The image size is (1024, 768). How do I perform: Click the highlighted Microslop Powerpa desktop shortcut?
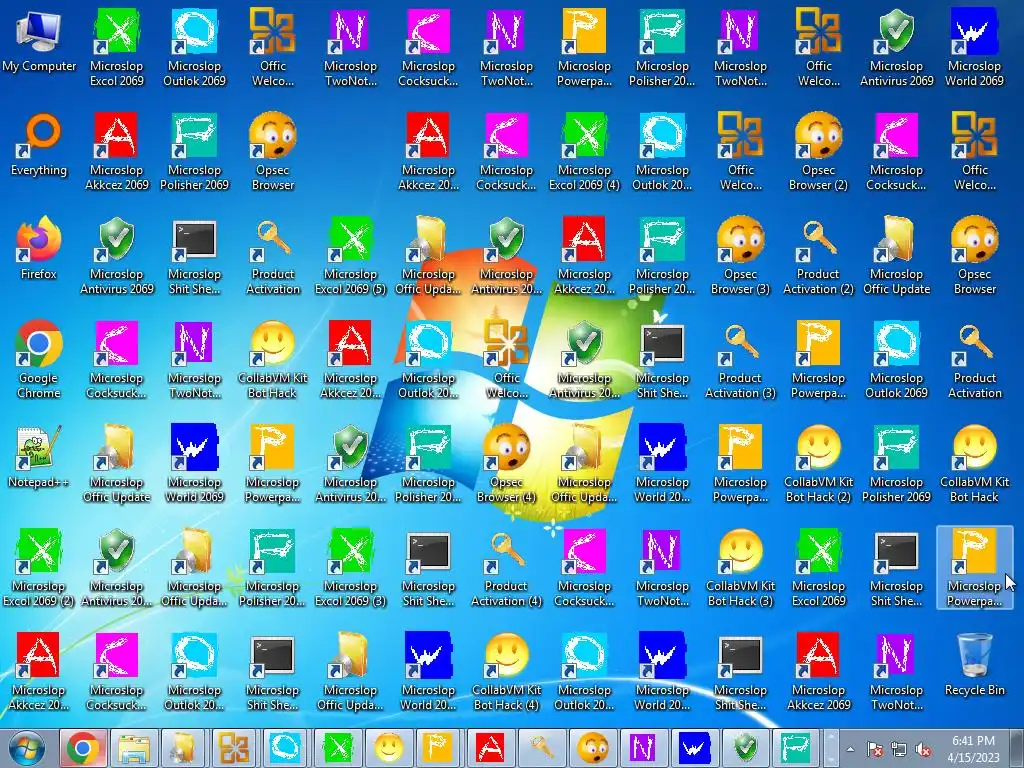974,569
